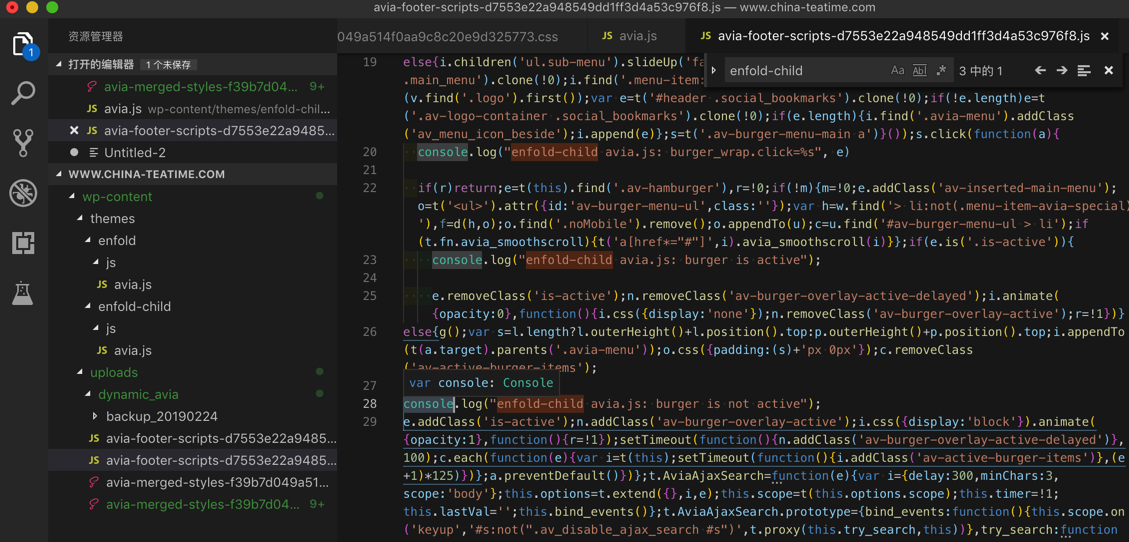This screenshot has height=542, width=1129.
Task: Expand the backup_20190224 folder
Action: click(161, 416)
